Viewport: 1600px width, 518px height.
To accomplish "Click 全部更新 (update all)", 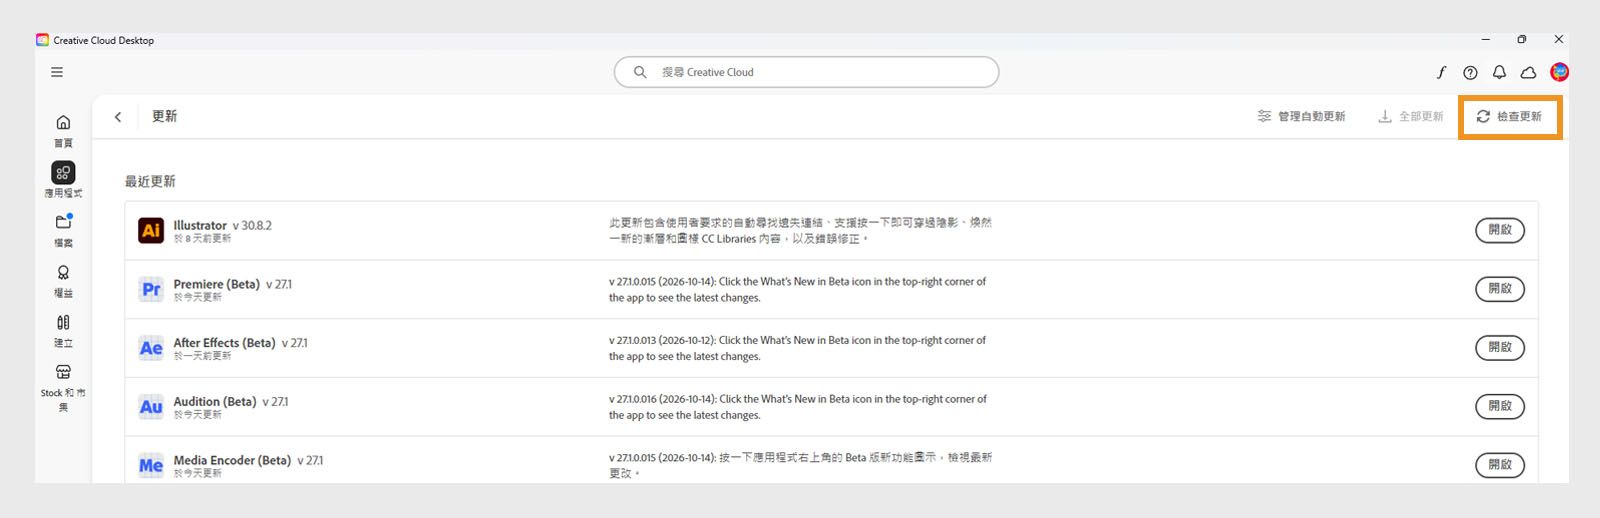I will tap(1410, 116).
